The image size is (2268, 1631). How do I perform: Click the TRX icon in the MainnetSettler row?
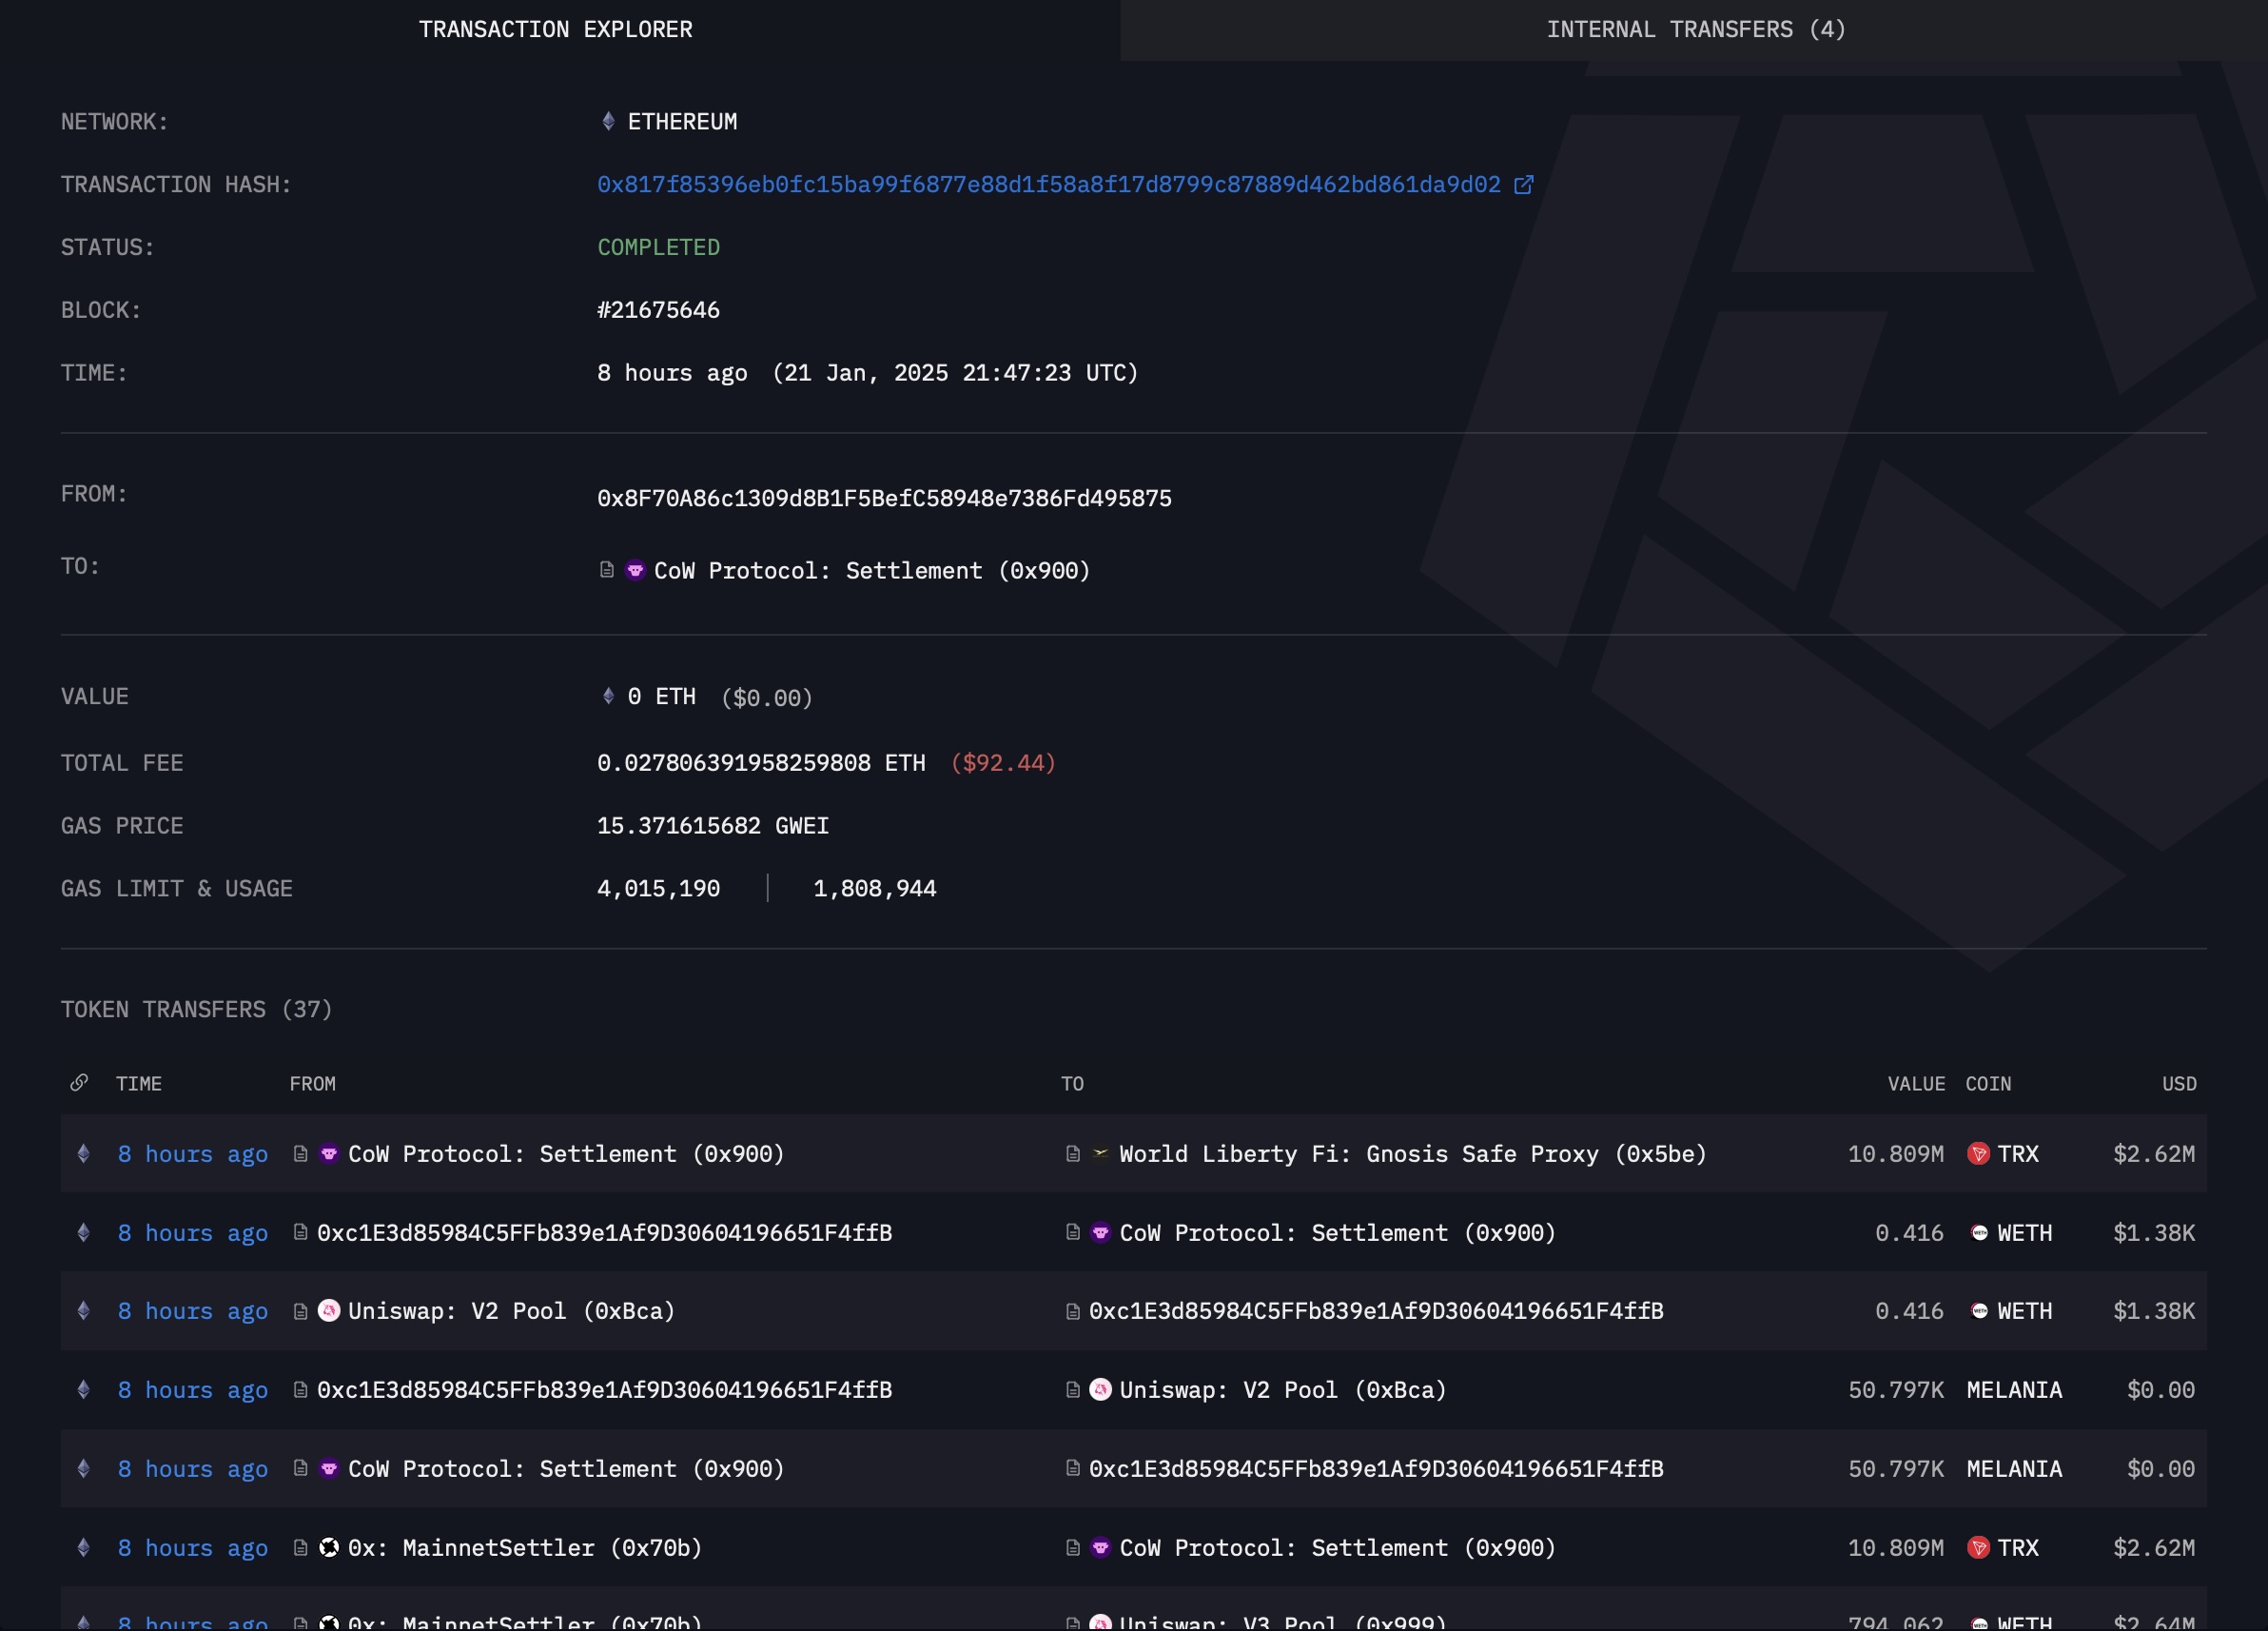pyautogui.click(x=1978, y=1548)
